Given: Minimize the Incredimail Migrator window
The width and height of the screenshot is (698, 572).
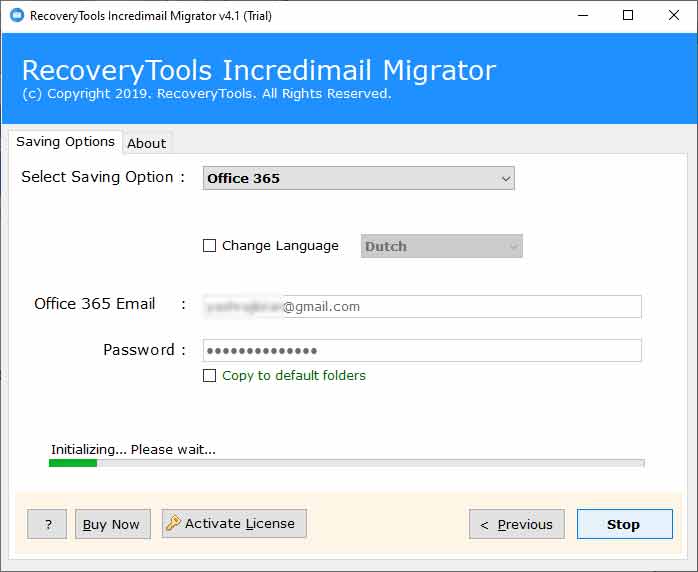Looking at the screenshot, I should (583, 16).
